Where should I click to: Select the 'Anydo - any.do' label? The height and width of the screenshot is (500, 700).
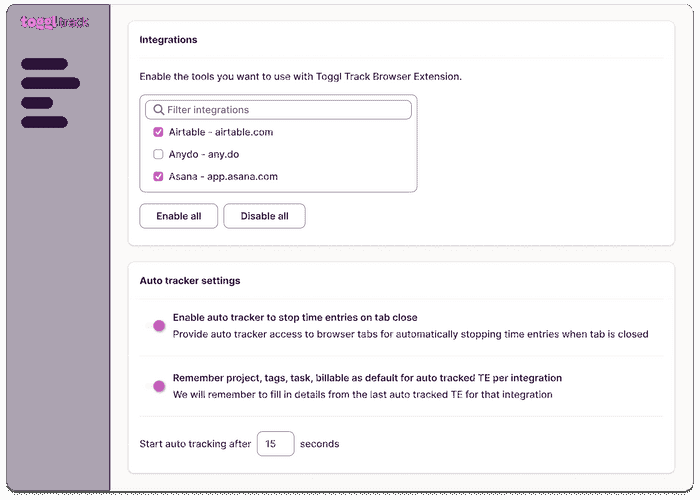click(x=204, y=154)
